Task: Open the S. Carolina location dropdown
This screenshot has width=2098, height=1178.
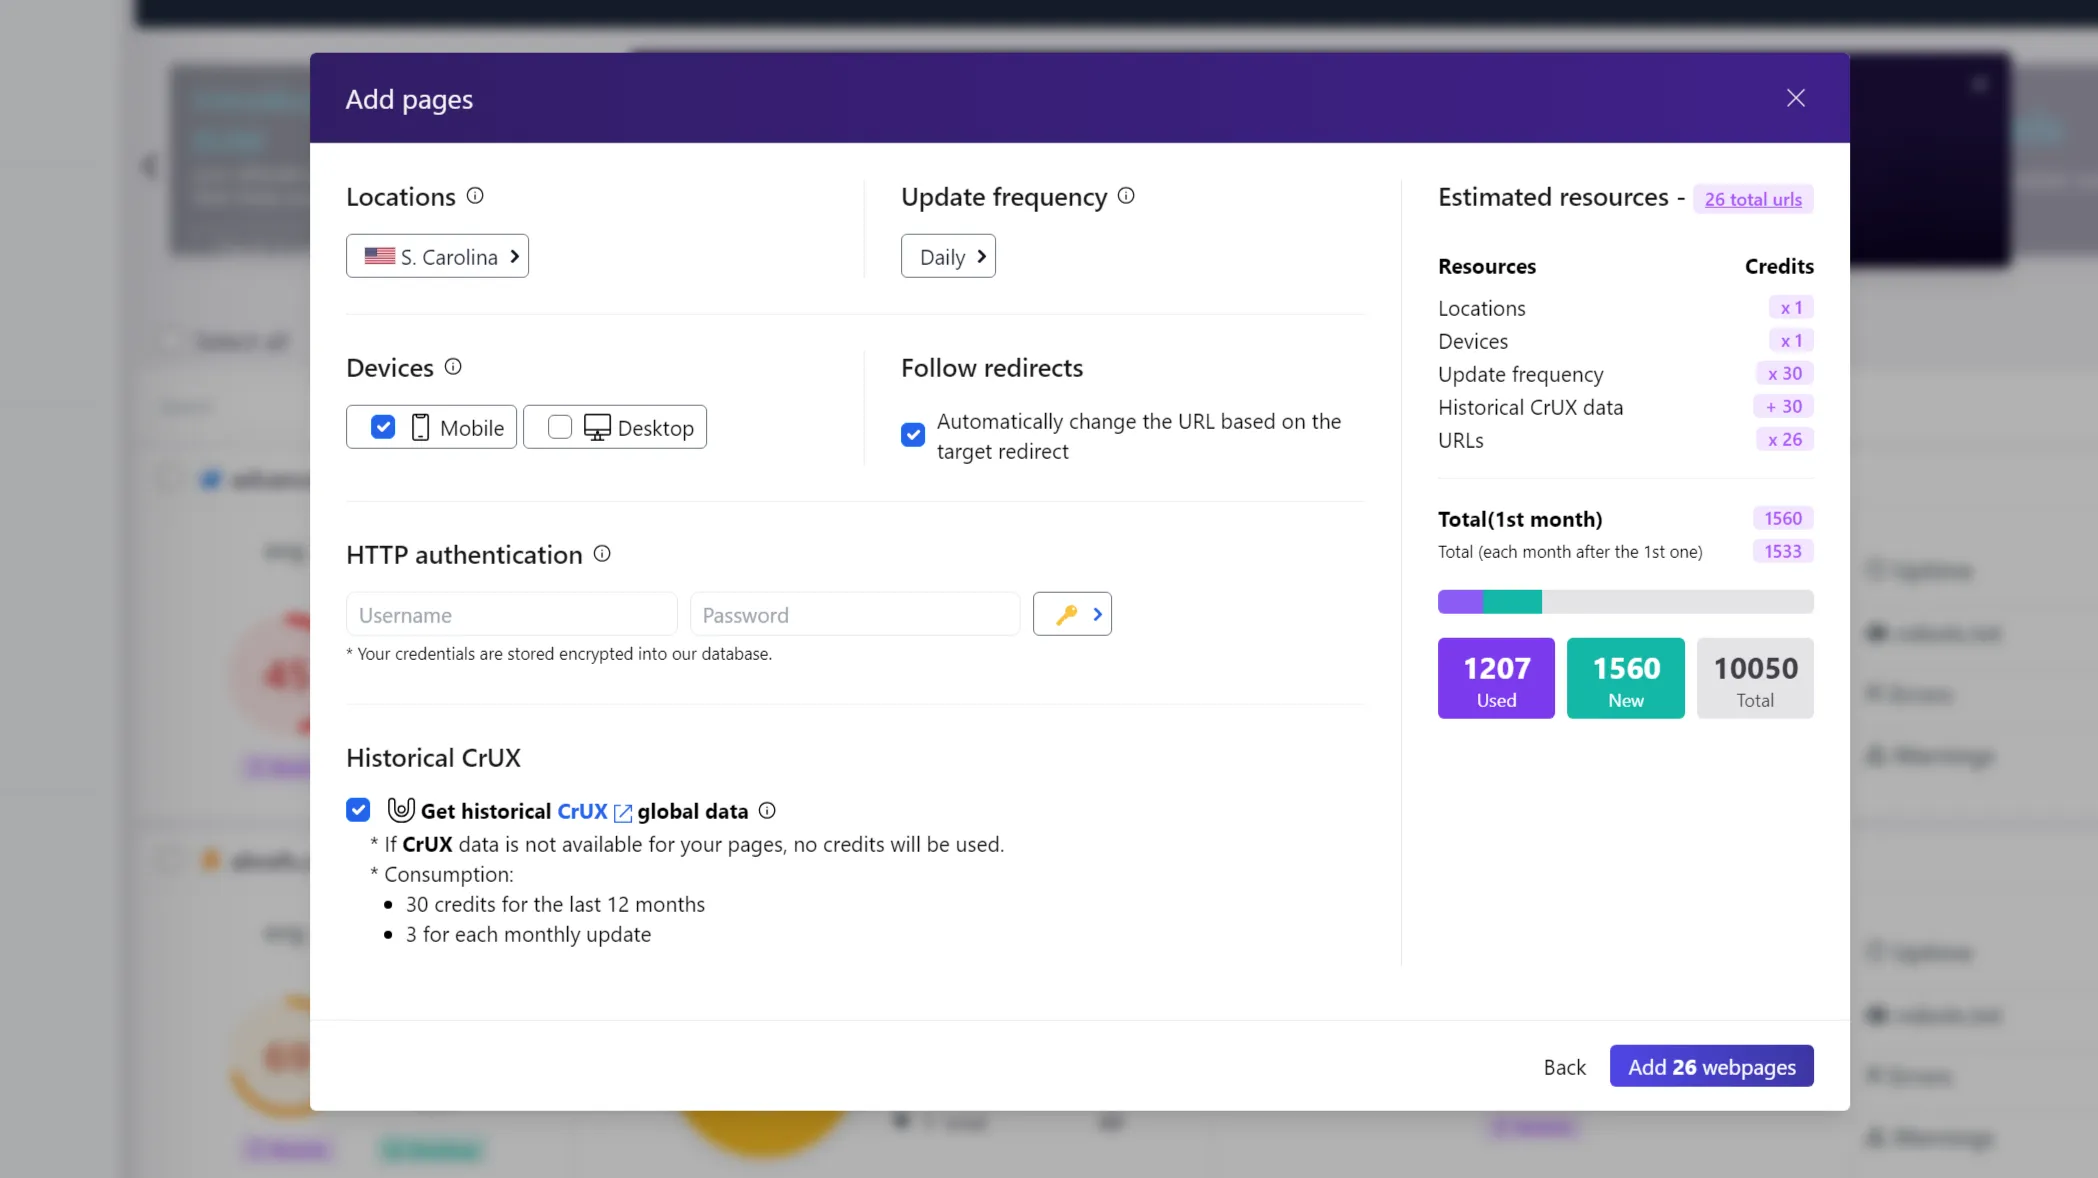Action: (437, 256)
